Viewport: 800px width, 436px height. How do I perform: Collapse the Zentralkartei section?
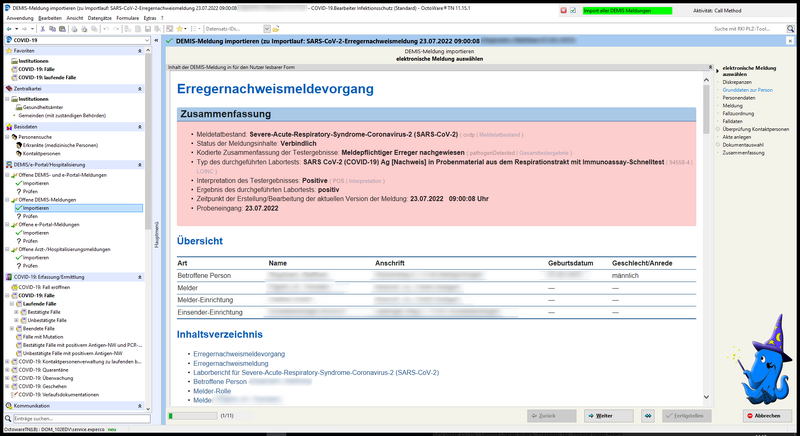click(140, 89)
